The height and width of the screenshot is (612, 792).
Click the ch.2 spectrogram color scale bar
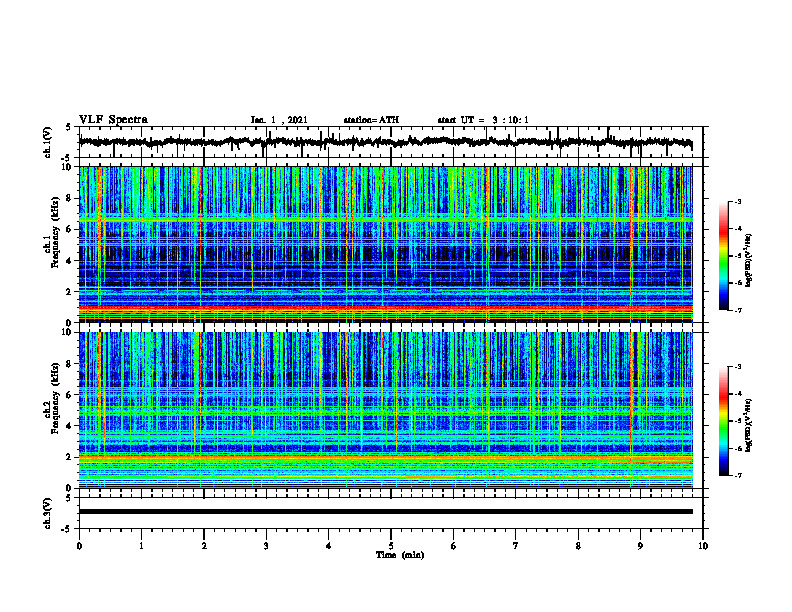[723, 421]
